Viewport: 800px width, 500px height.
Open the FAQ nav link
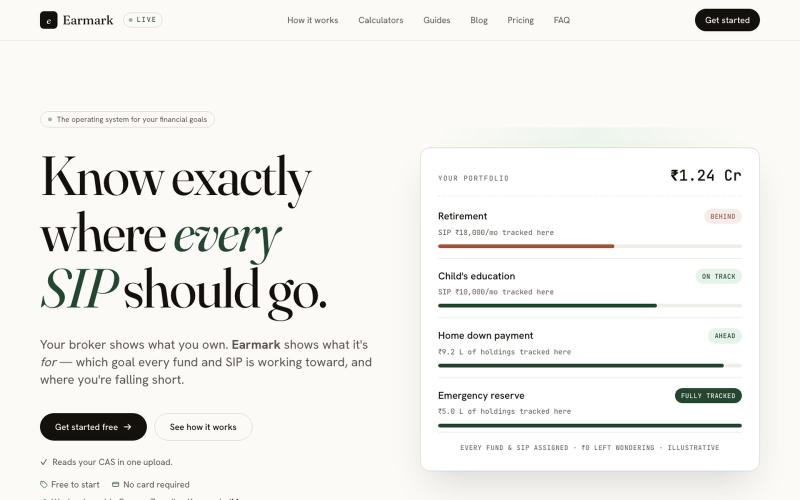(x=562, y=20)
